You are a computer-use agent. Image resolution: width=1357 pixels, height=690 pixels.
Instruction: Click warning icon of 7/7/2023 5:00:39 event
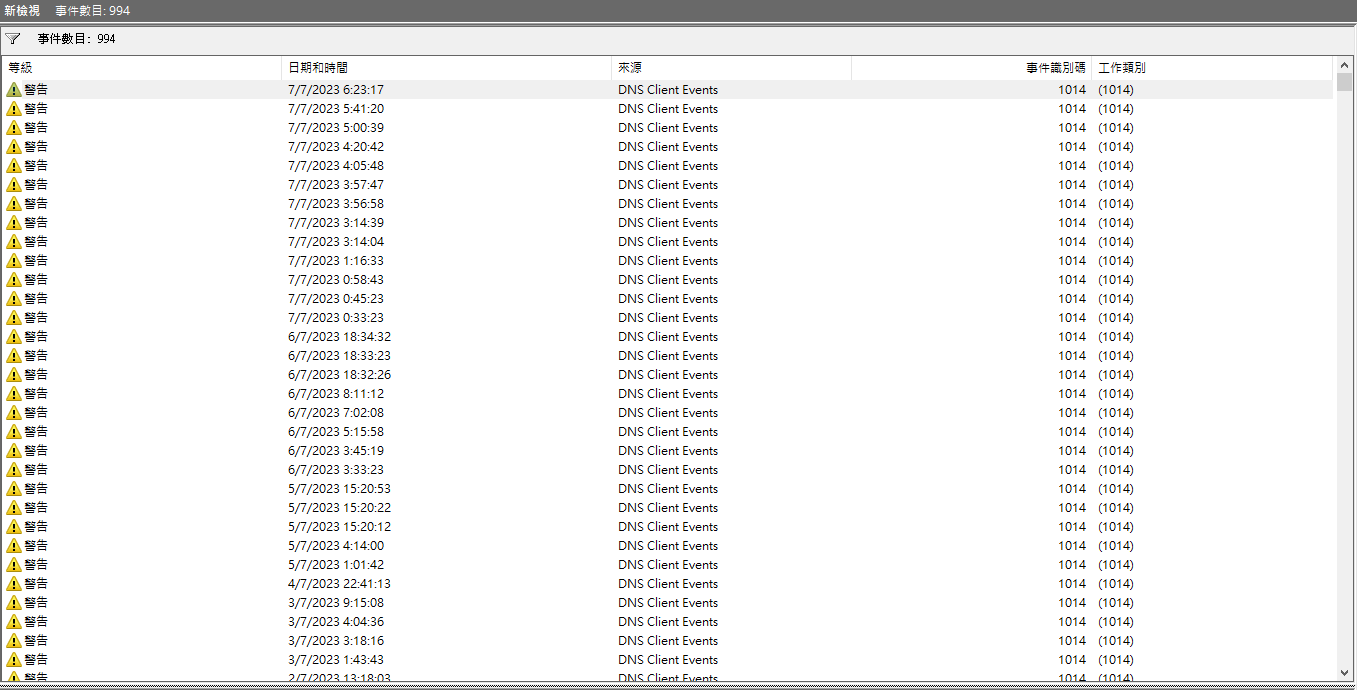pos(14,127)
